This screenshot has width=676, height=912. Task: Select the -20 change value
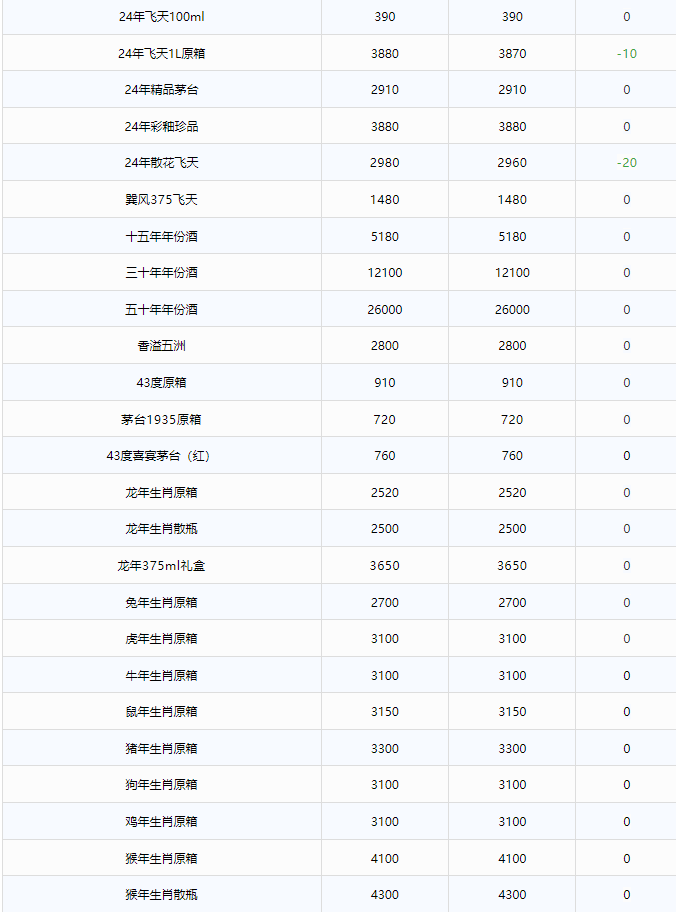(x=627, y=162)
